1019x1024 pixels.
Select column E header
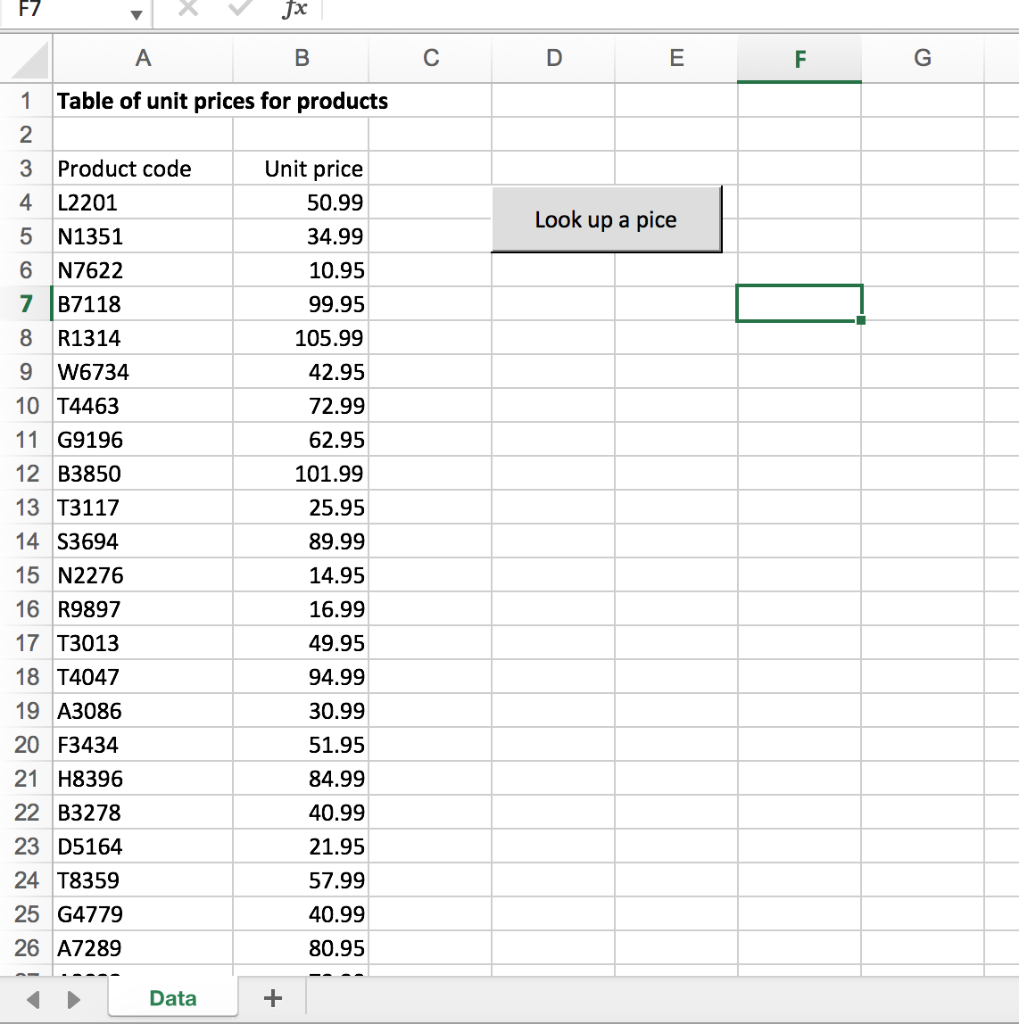coord(676,59)
